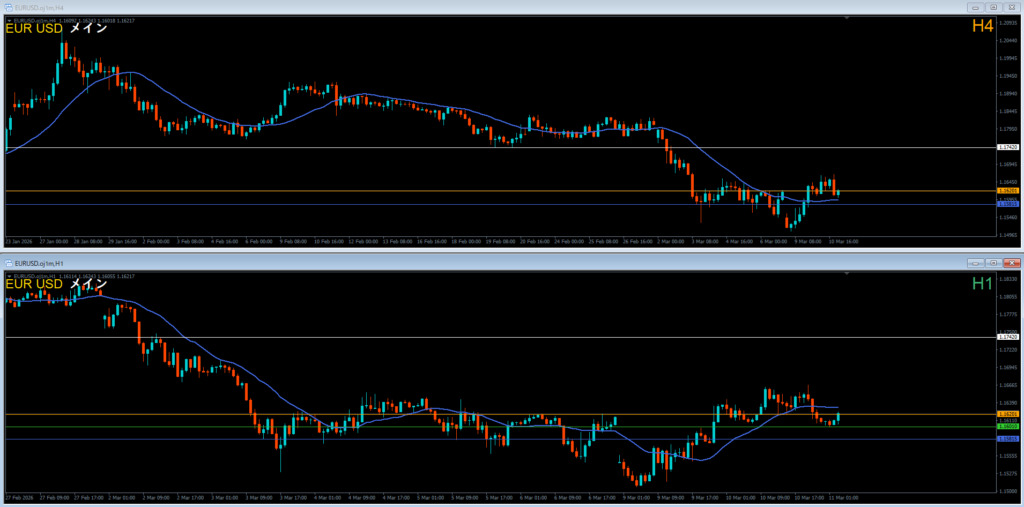1024x507 pixels.
Task: Click the chart shift triangle on H4 chart
Action: click(x=848, y=18)
